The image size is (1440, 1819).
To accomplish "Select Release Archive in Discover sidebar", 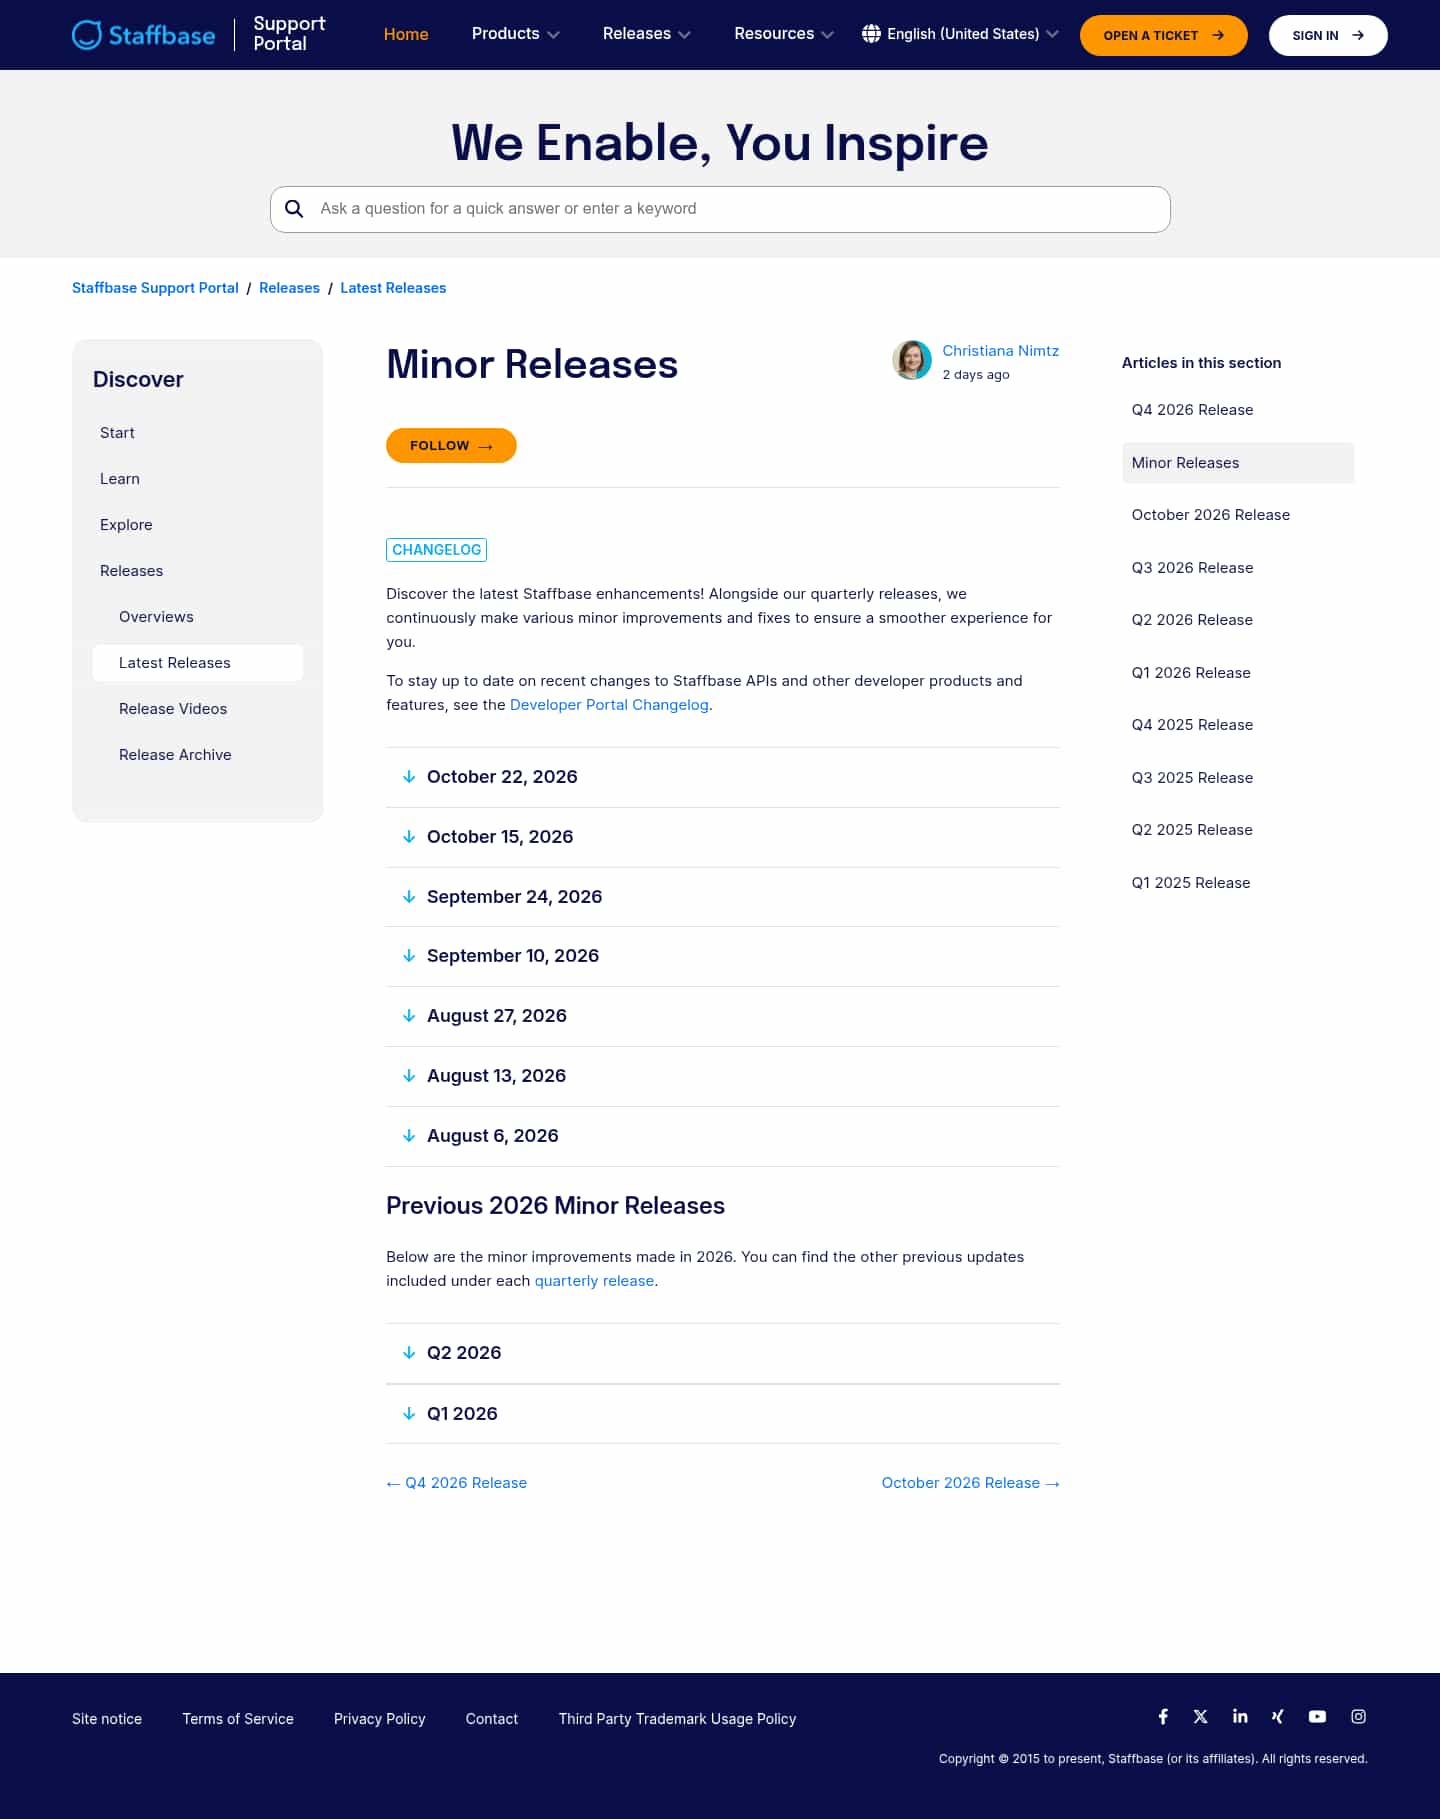I will [175, 755].
